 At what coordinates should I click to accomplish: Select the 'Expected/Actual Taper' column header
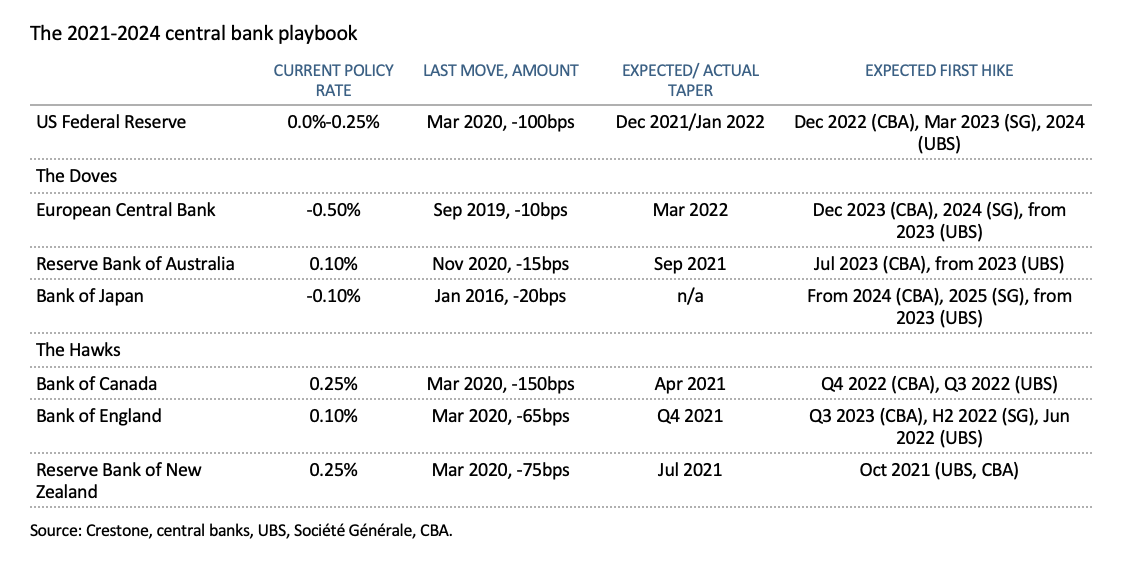[691, 80]
